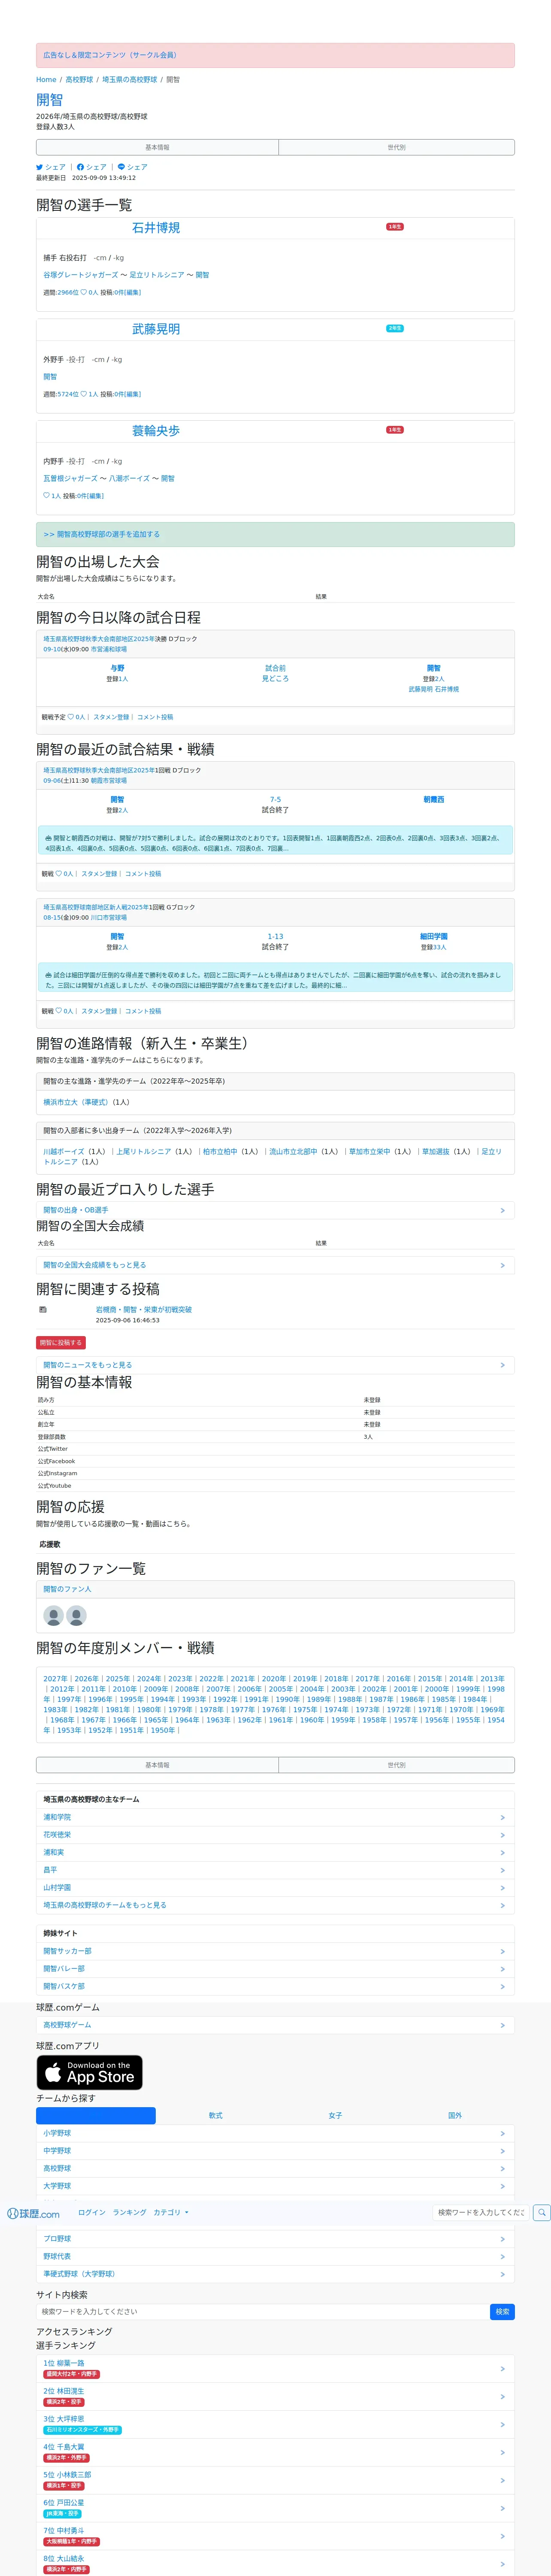Open 2位 林田滉生 ranking row
The image size is (551, 2576).
[x=275, y=2396]
